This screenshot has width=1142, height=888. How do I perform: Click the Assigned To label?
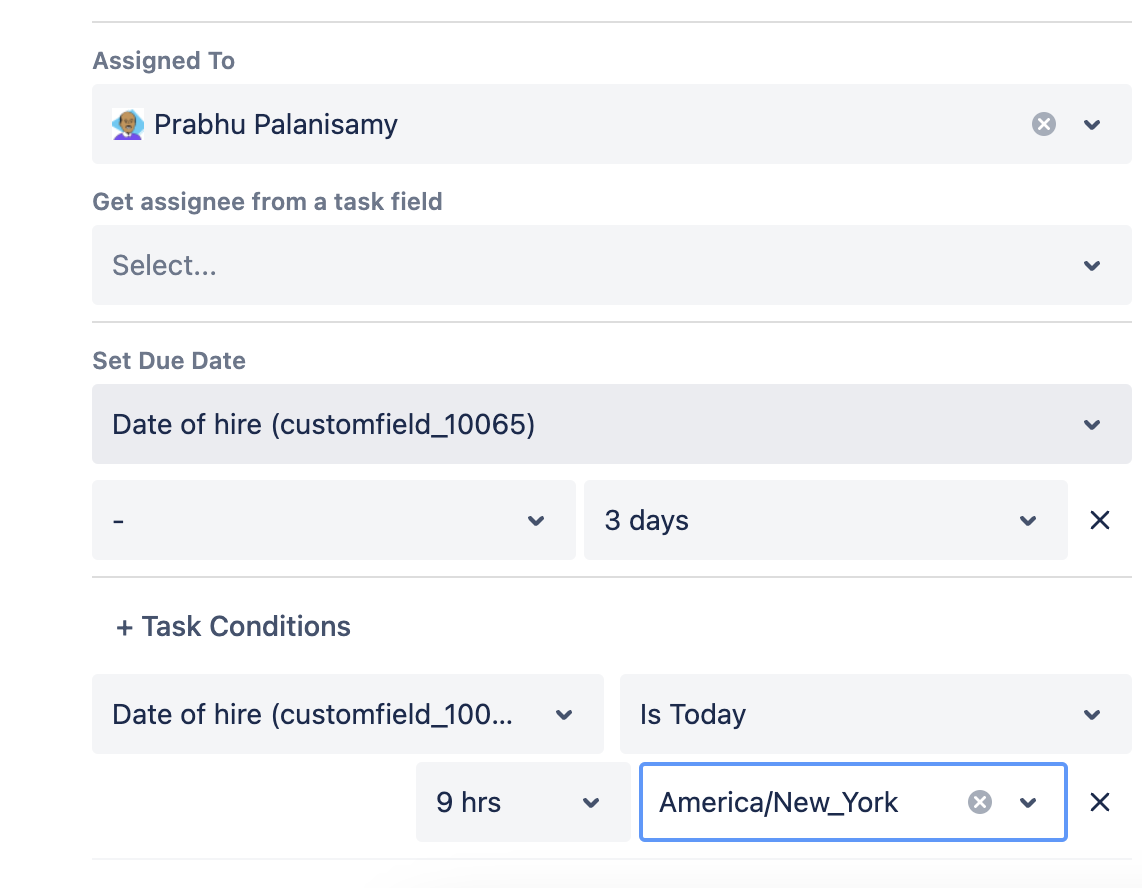pos(164,60)
